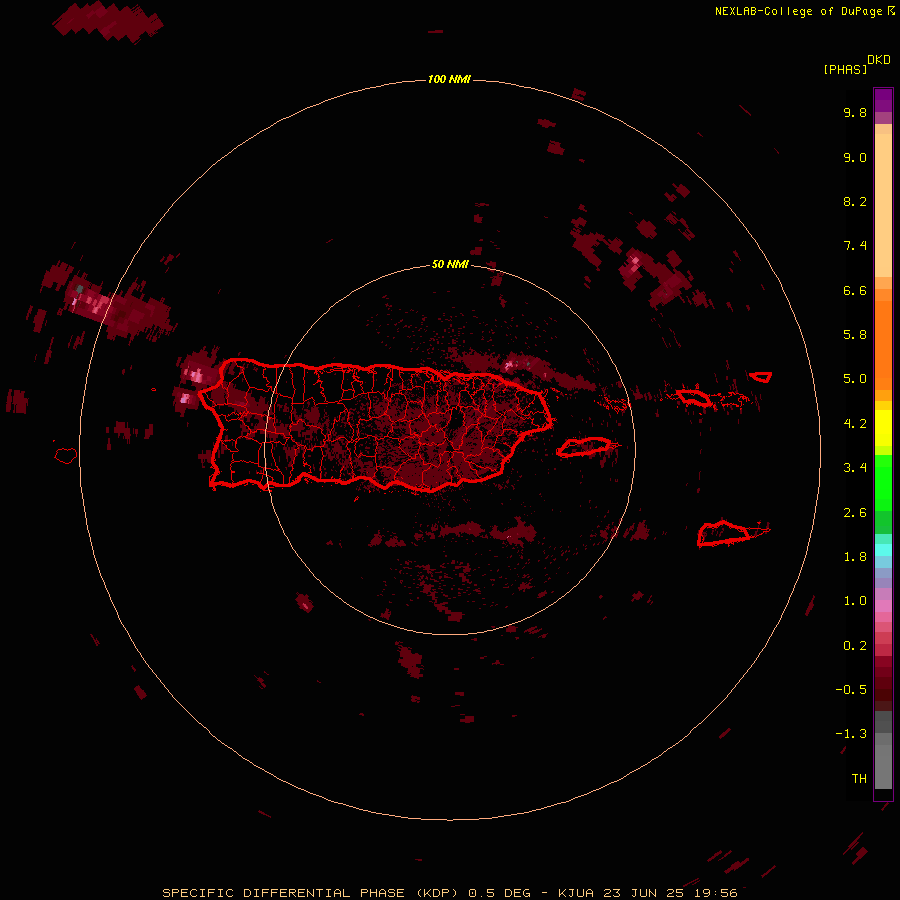Click the DKD label above the legend
Image resolution: width=900 pixels, height=900 pixels.
point(879,60)
